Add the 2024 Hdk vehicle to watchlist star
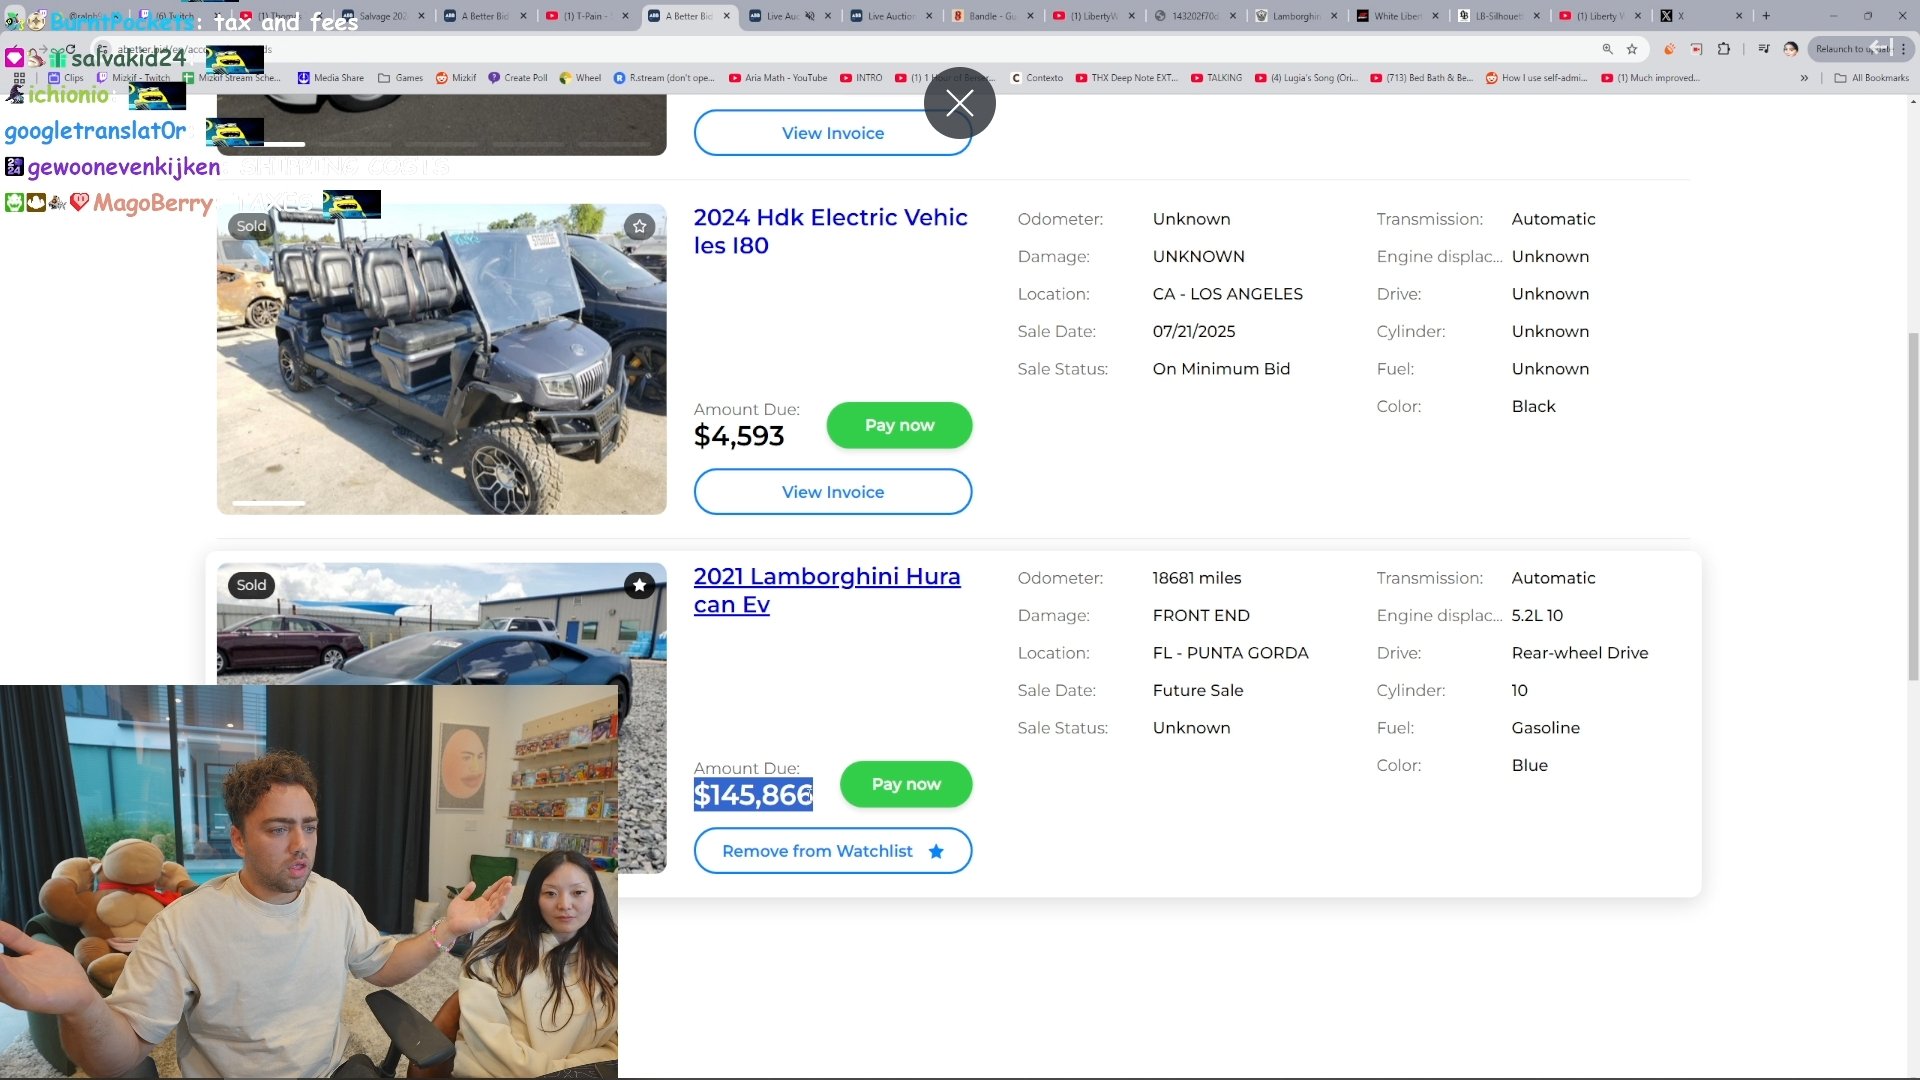Image resolution: width=1920 pixels, height=1080 pixels. 640,226
